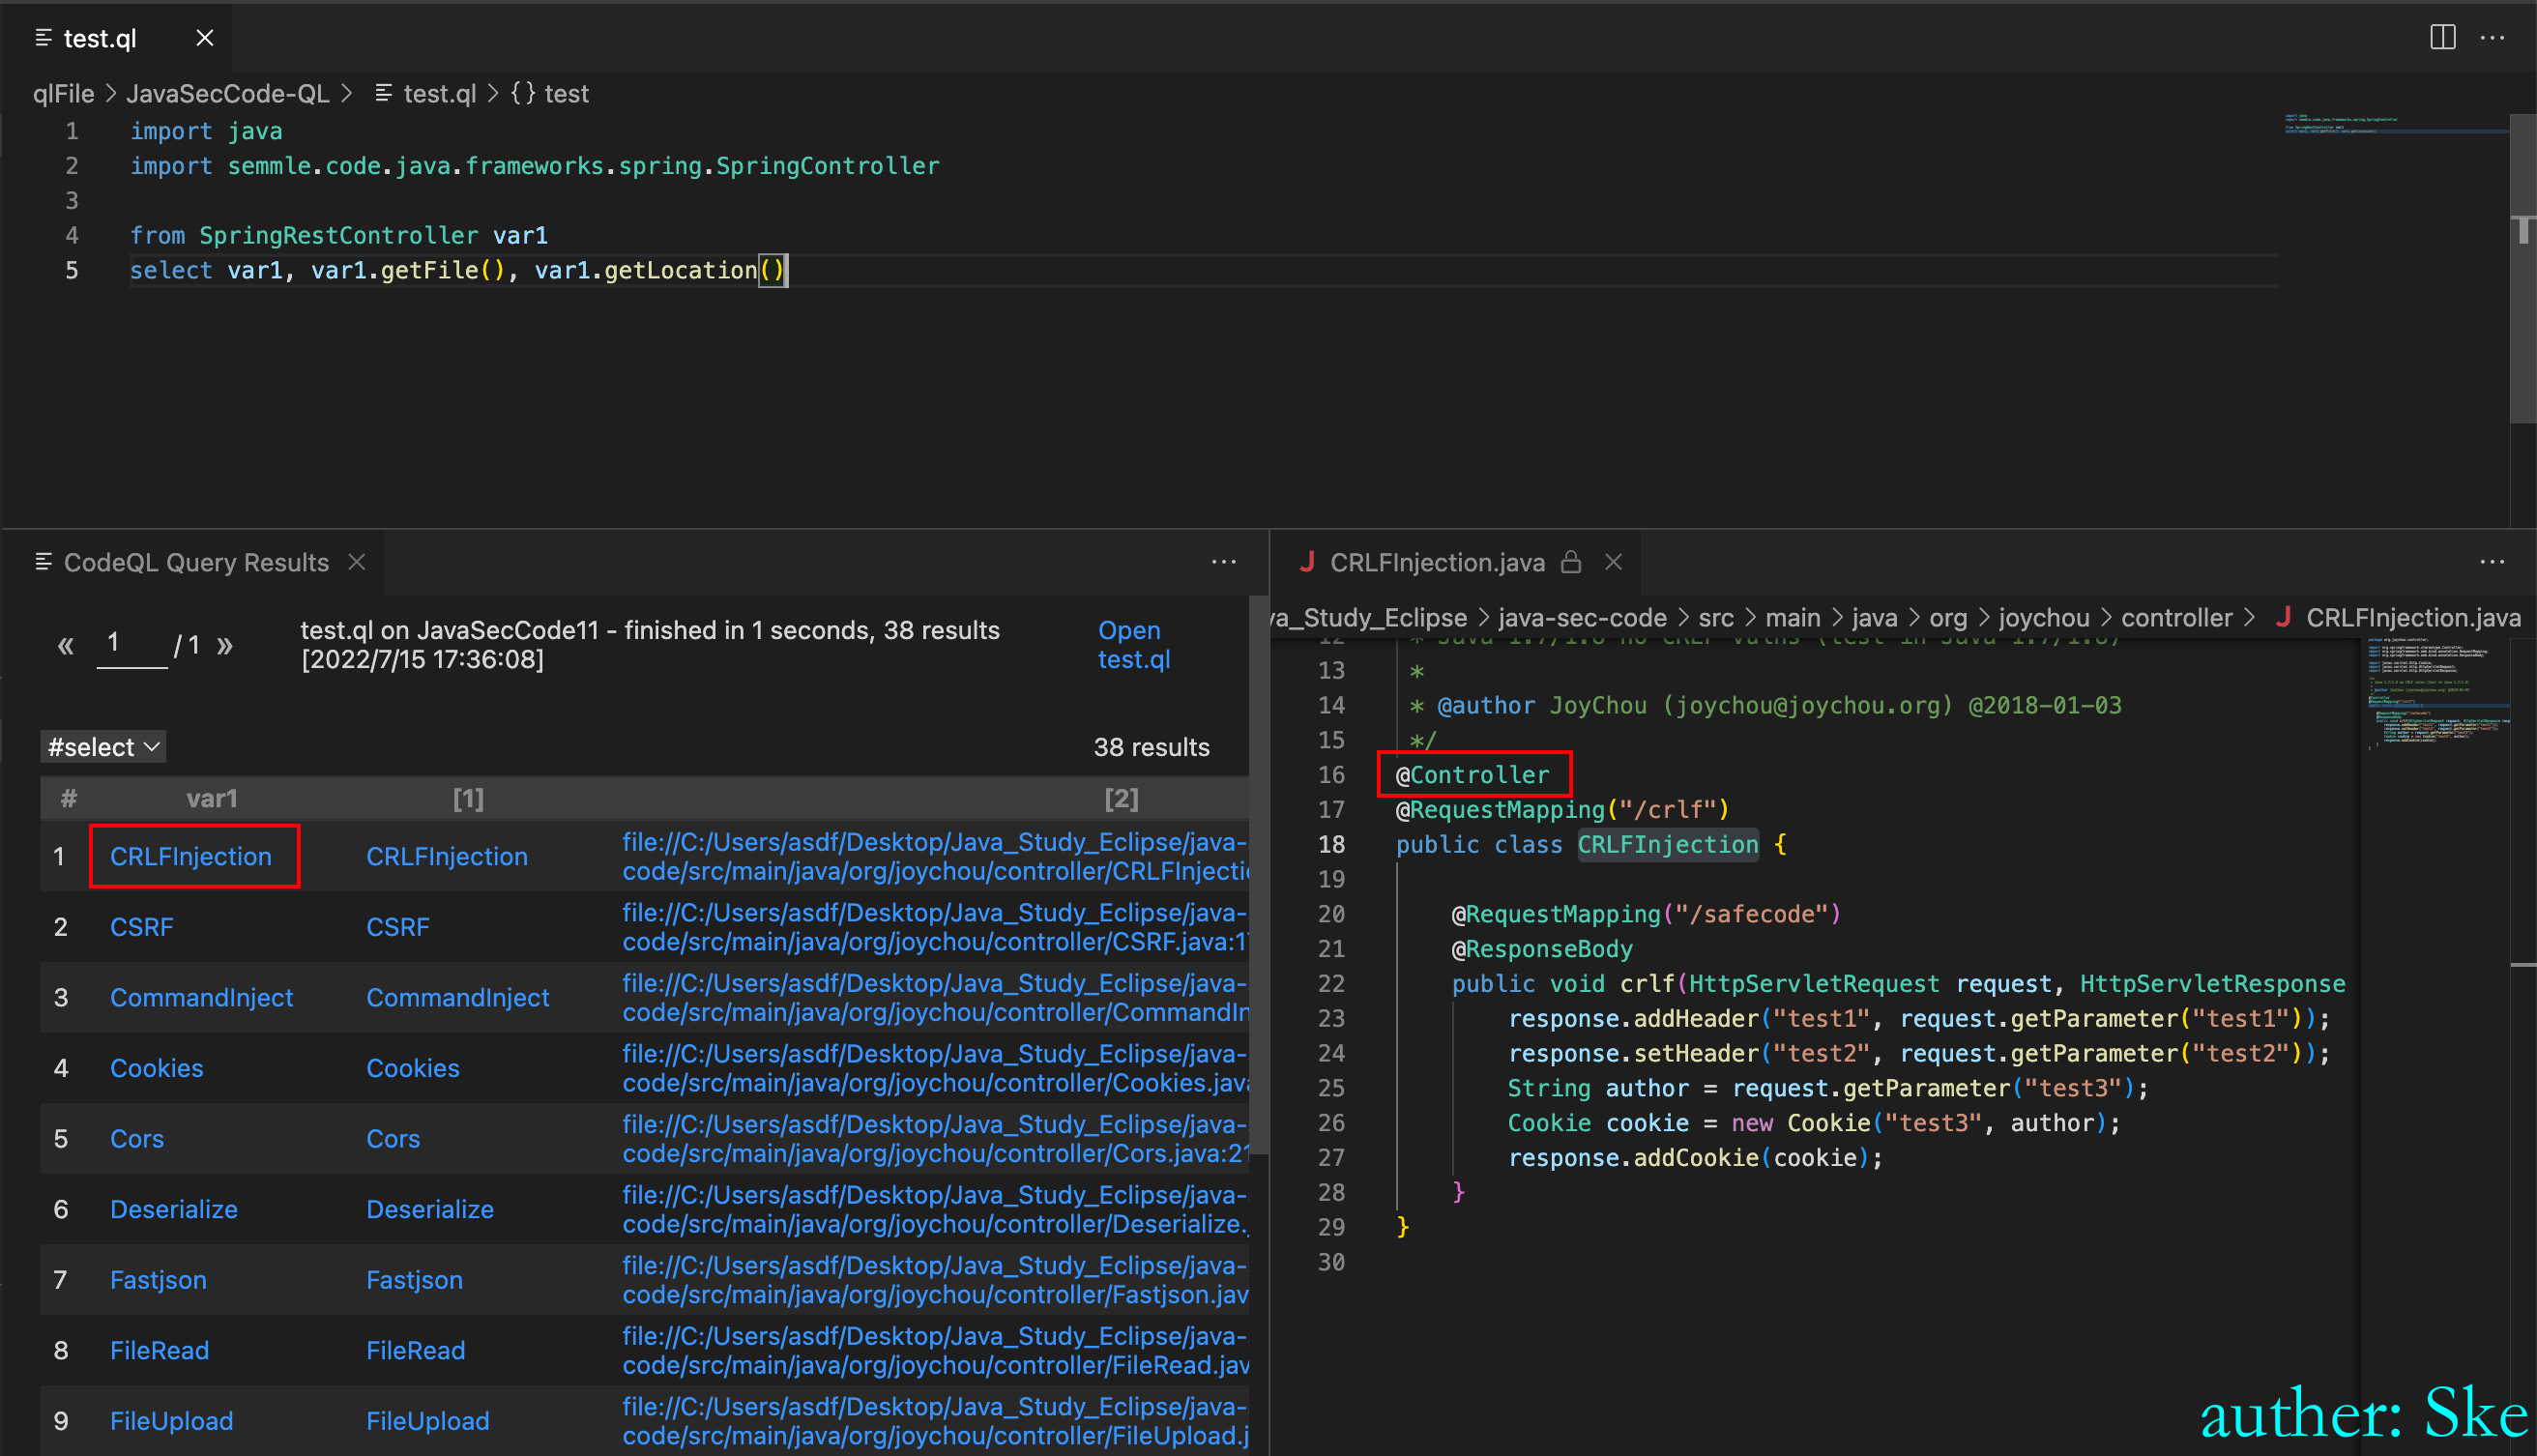Click the var1 column header

pos(211,798)
